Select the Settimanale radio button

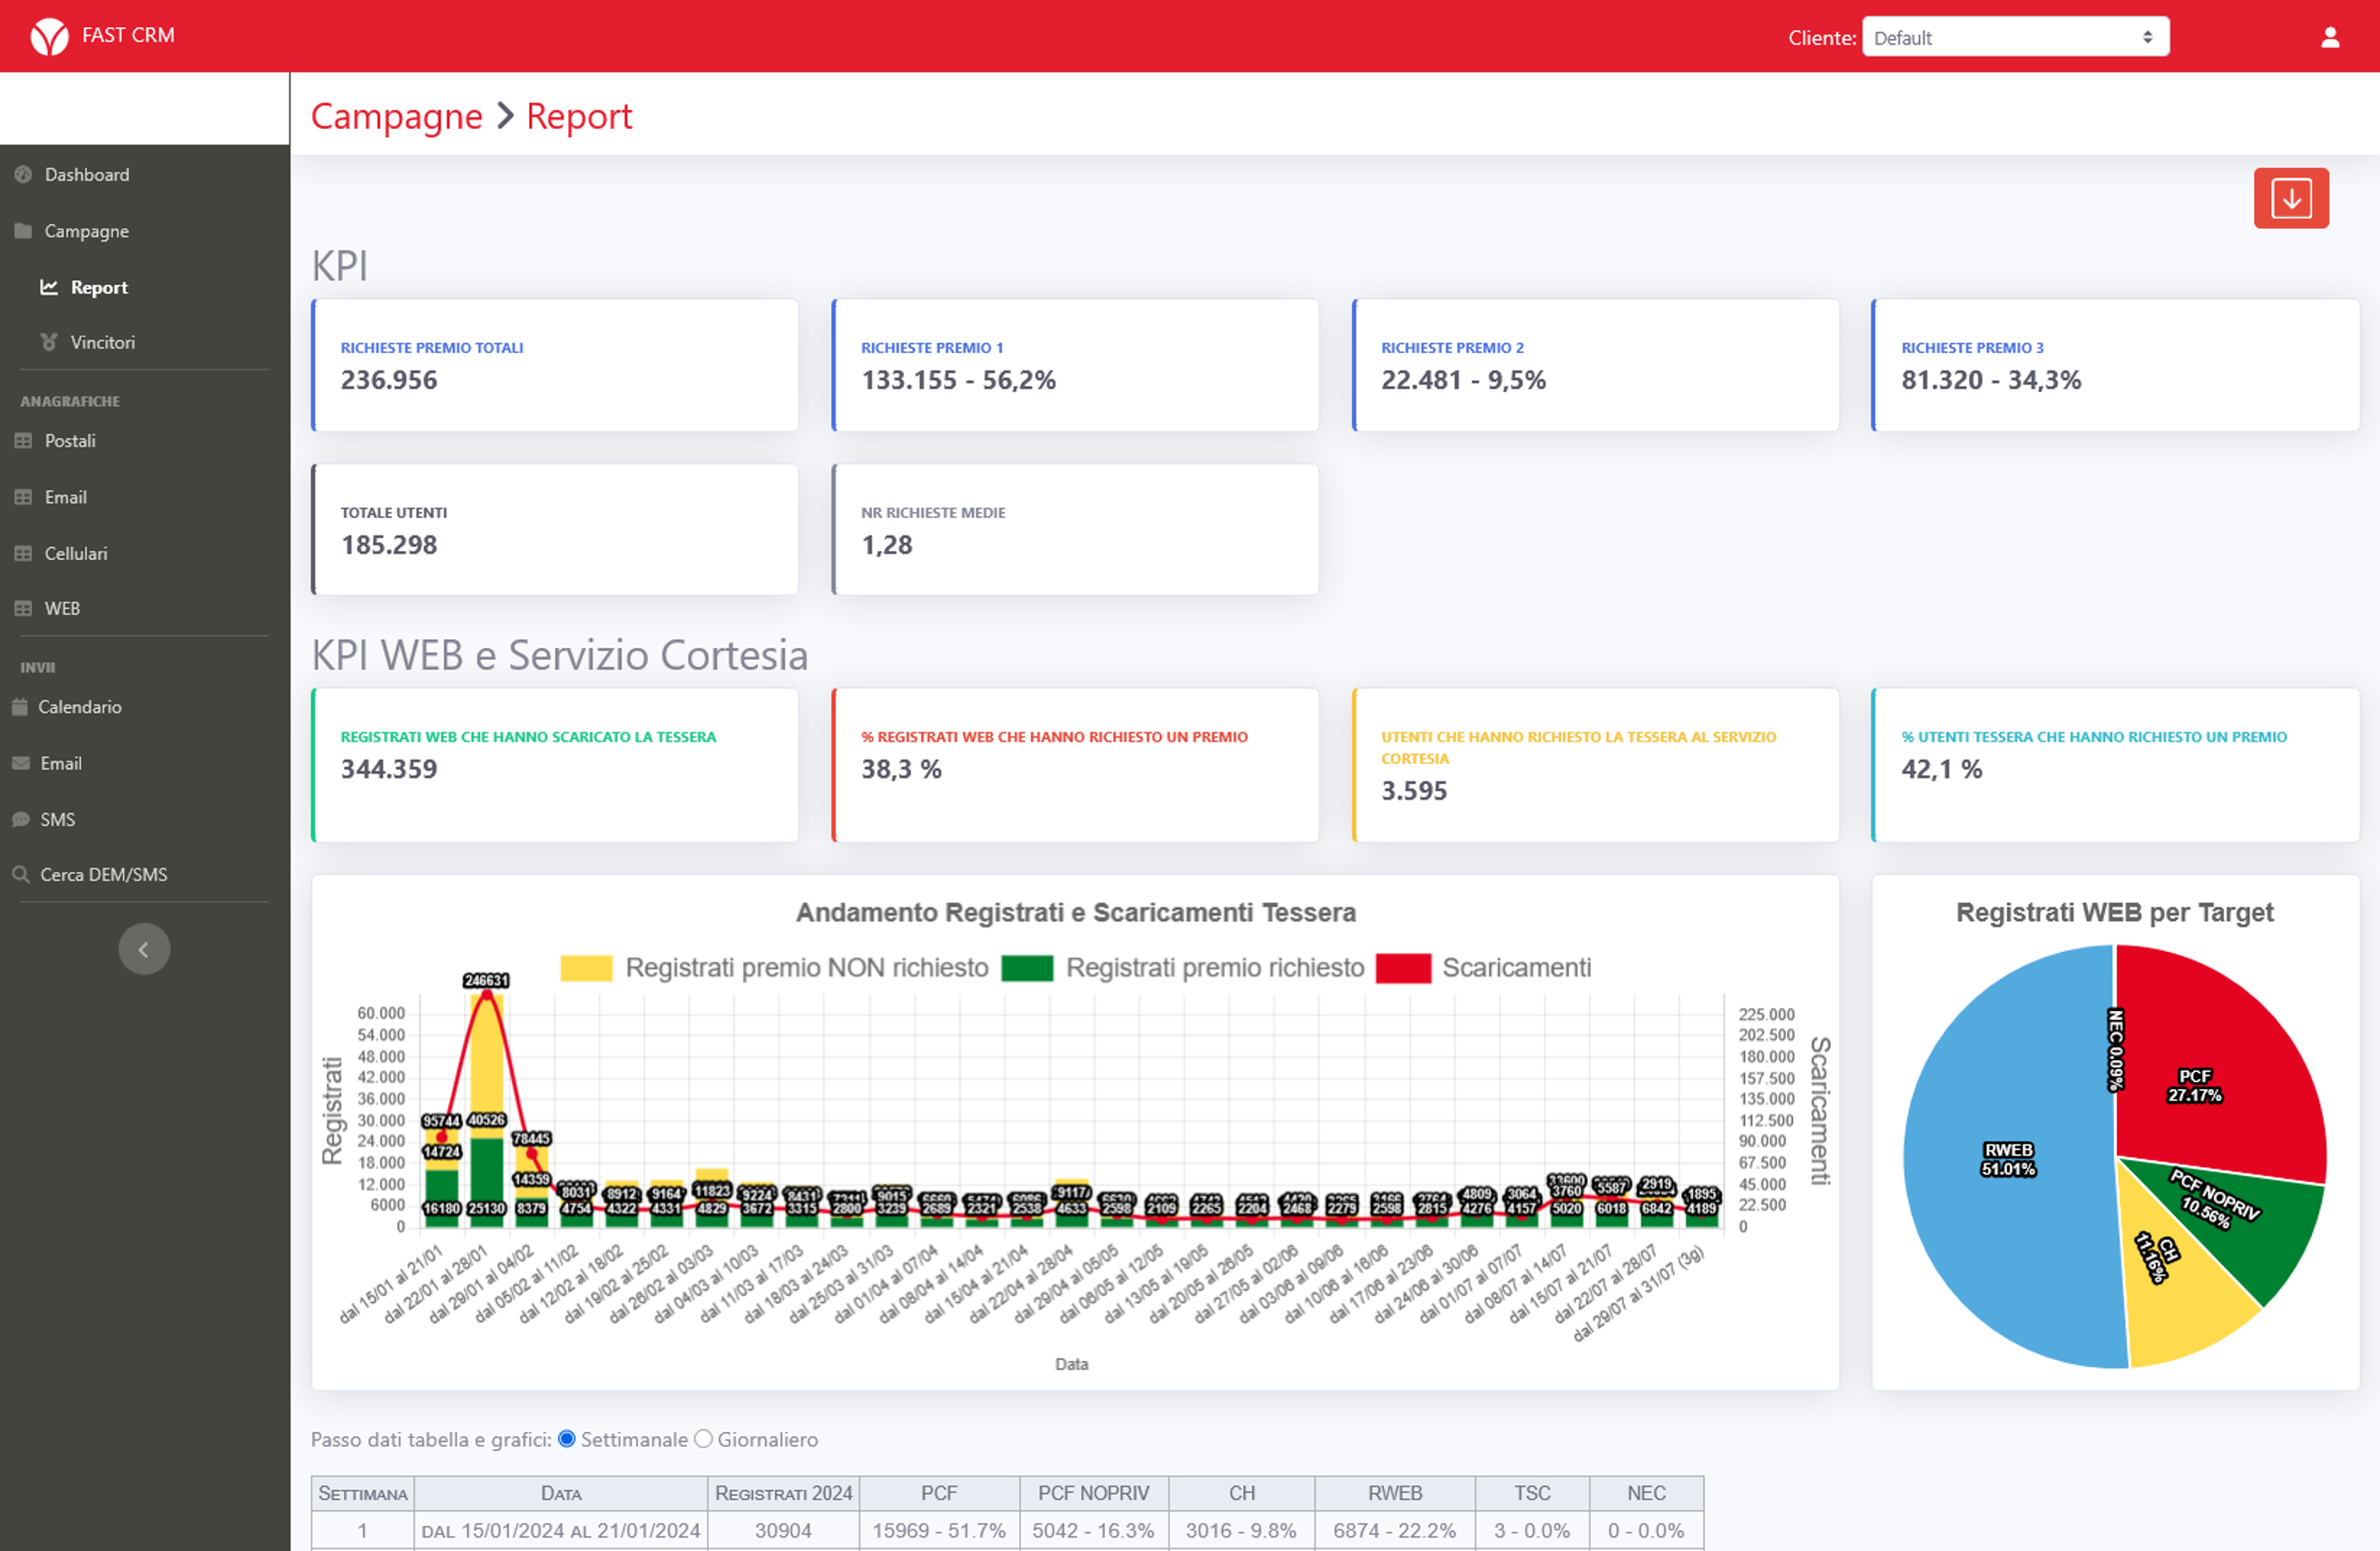[567, 1438]
